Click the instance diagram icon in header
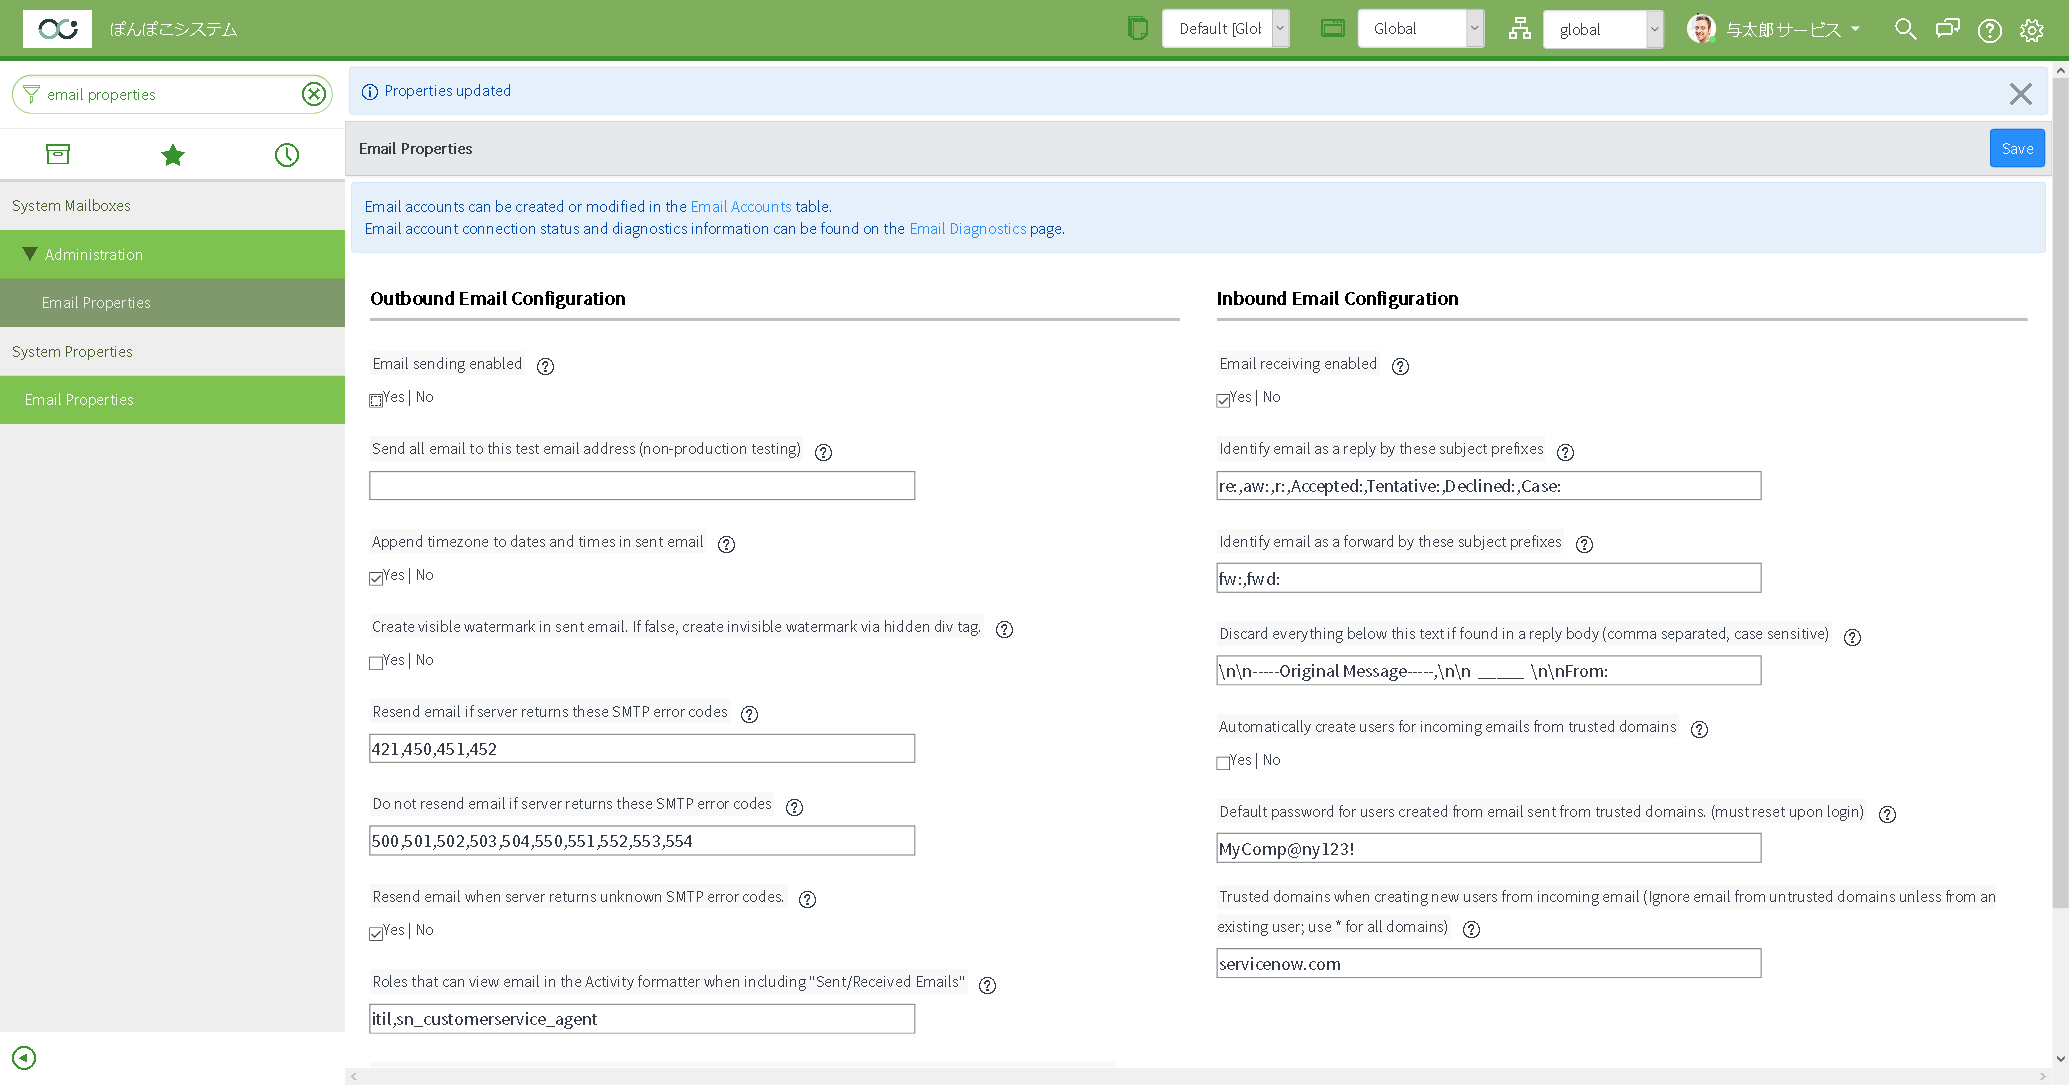 [x=1519, y=29]
